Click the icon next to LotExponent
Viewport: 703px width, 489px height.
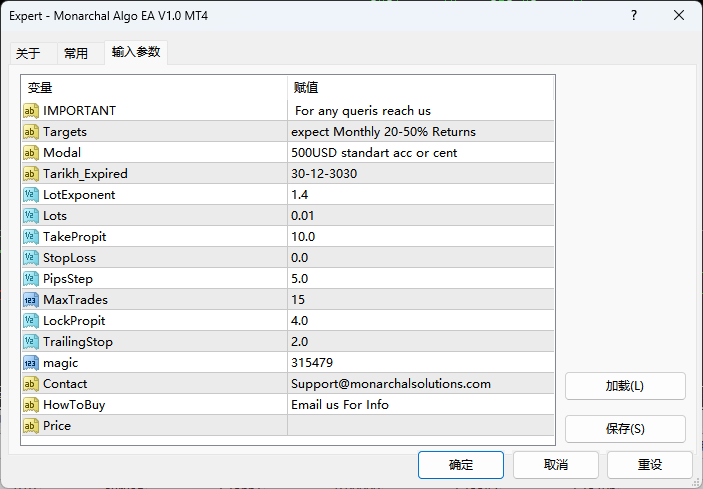[31, 195]
